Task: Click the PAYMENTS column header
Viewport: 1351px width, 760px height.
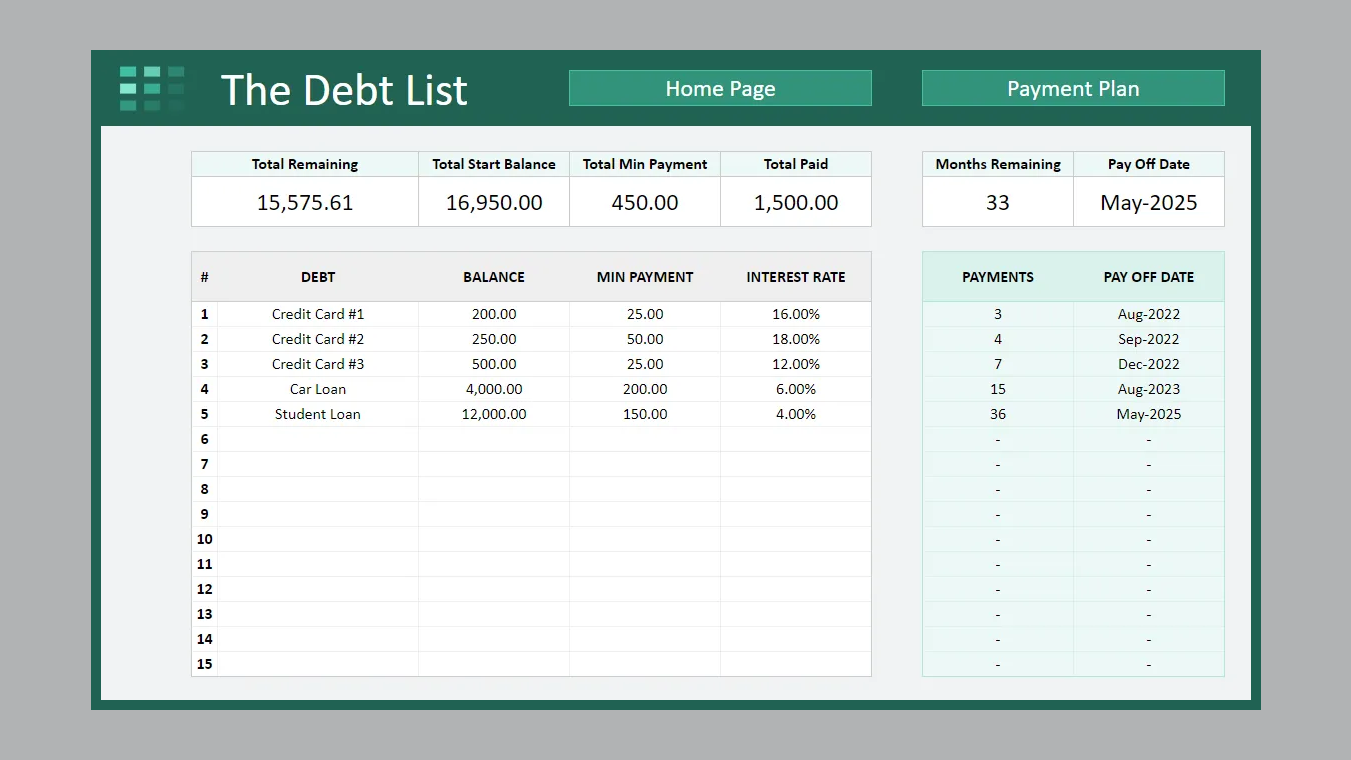Action: coord(998,277)
